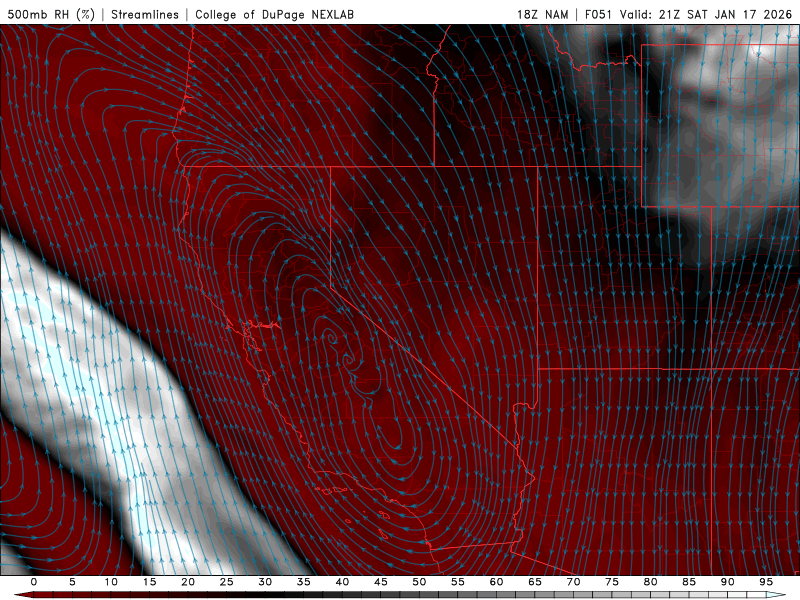Click 'Valid: 21Z SAT JAN 17 2026' text
This screenshot has height=600, width=800.
(706, 14)
